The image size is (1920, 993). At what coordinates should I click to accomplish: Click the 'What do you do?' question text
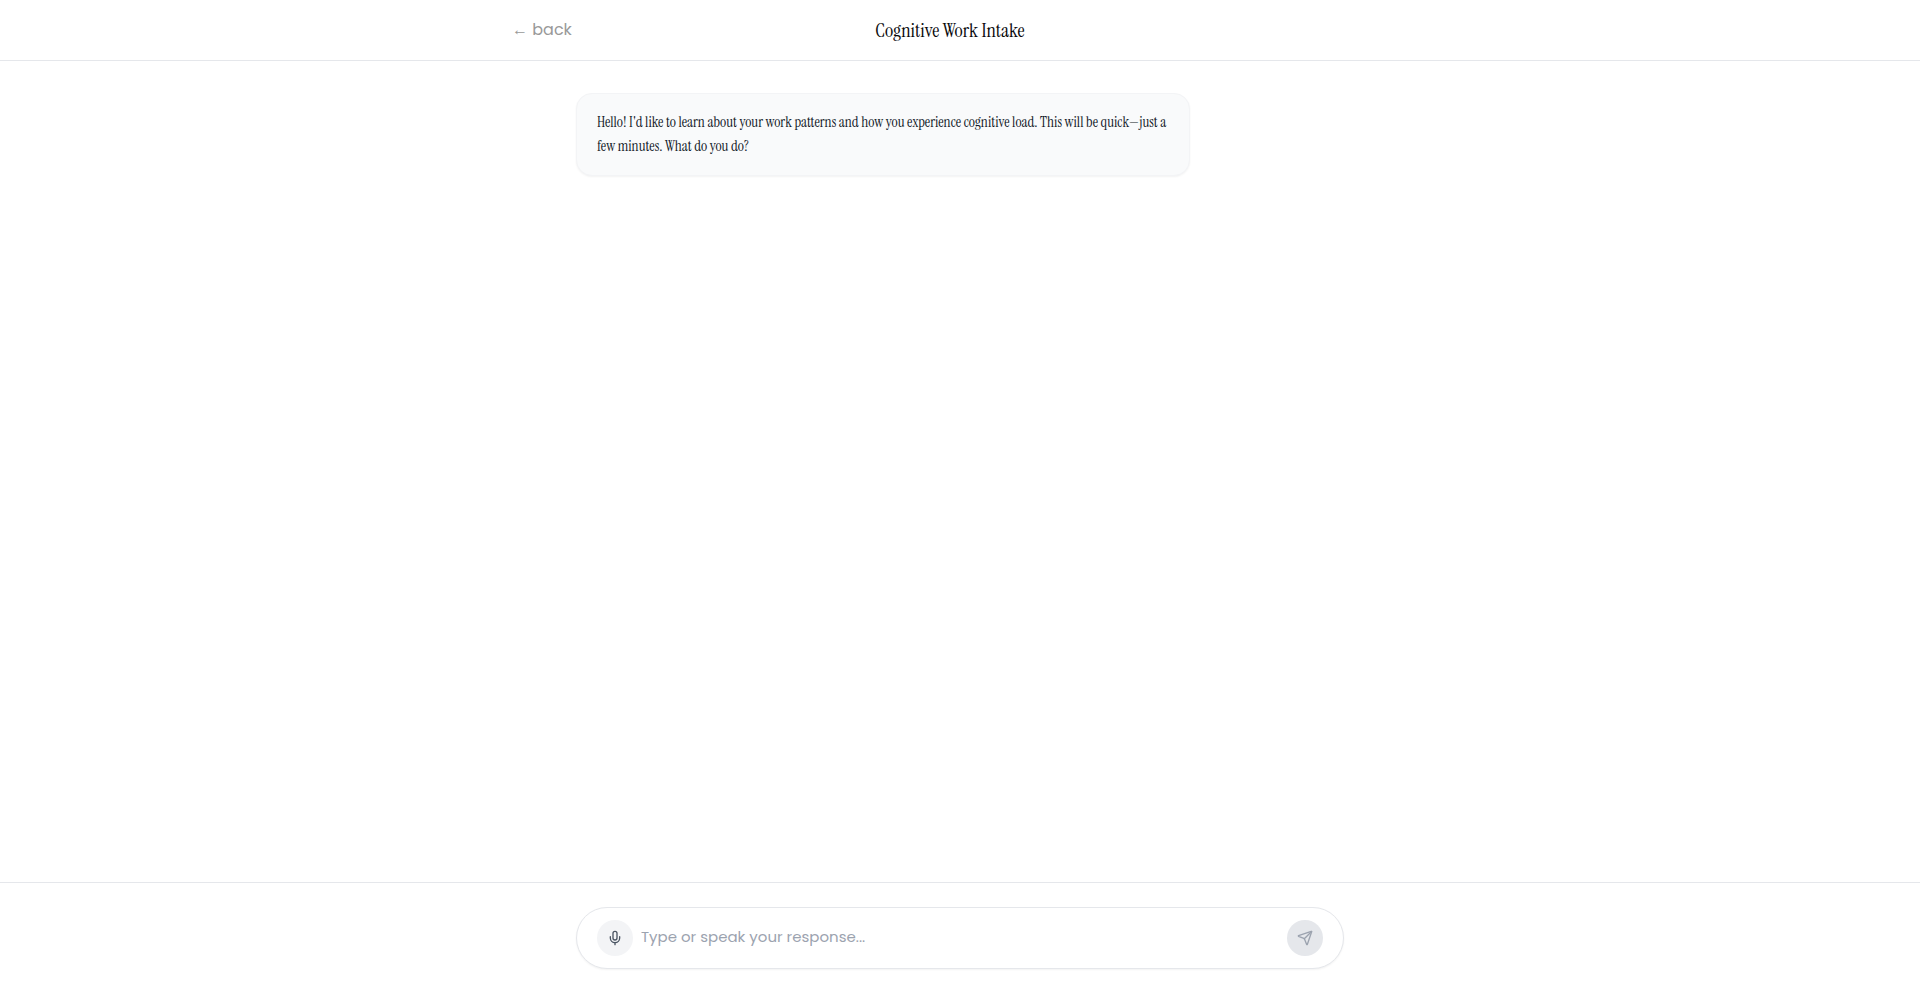[x=707, y=146]
